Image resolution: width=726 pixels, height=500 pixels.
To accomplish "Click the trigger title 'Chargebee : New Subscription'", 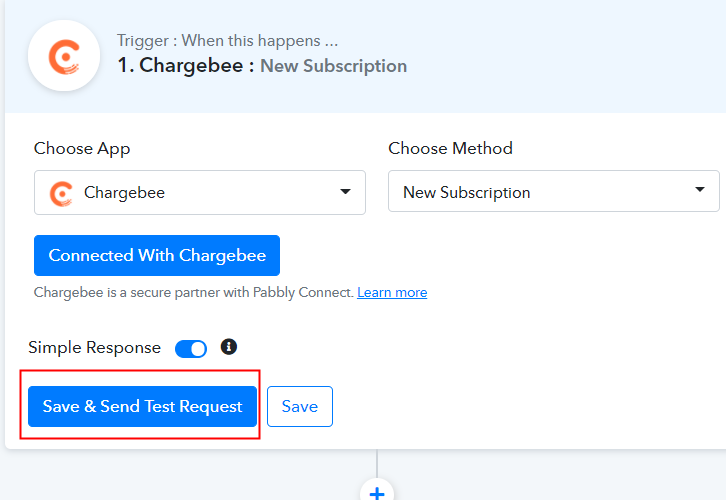I will point(262,65).
